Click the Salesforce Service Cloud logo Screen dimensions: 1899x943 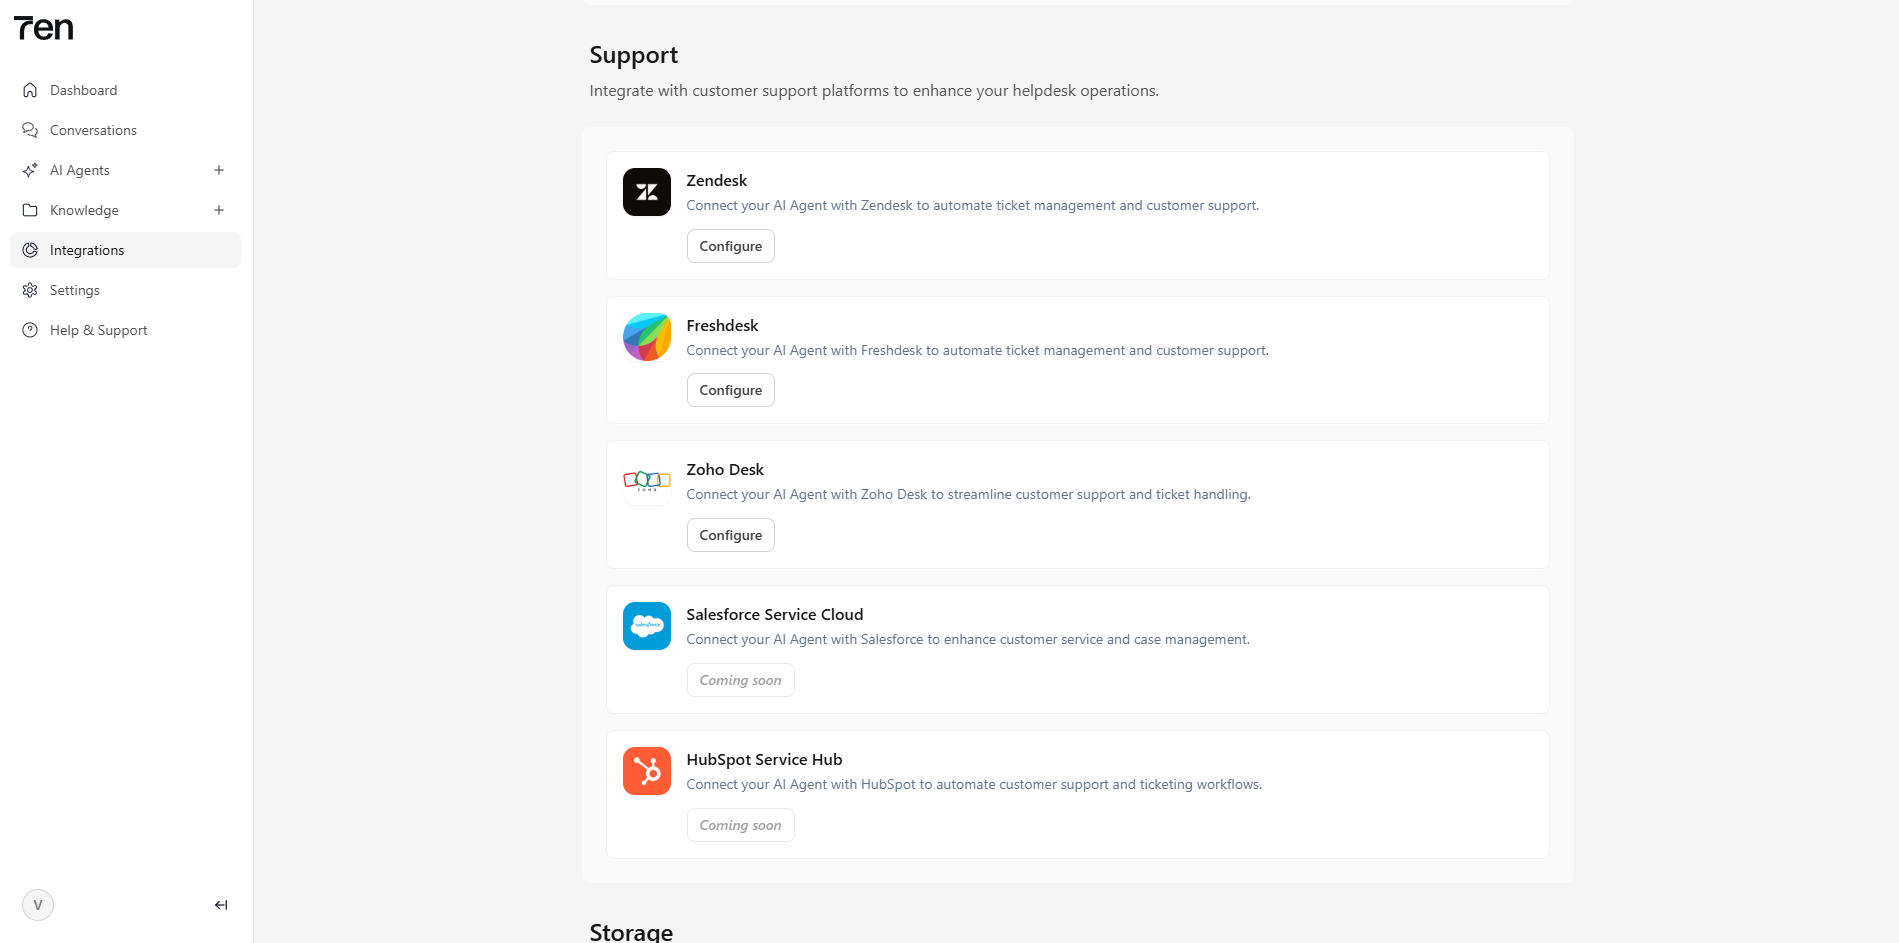click(x=646, y=626)
